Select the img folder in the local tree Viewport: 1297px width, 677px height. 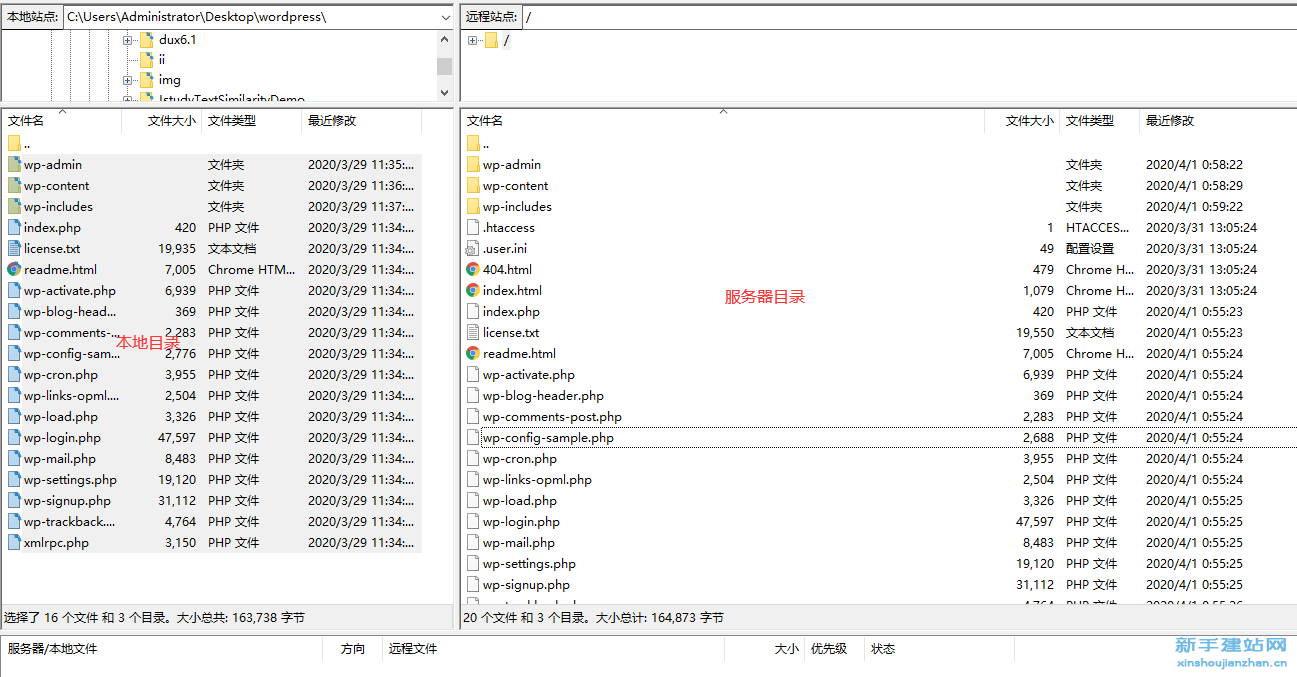point(169,80)
